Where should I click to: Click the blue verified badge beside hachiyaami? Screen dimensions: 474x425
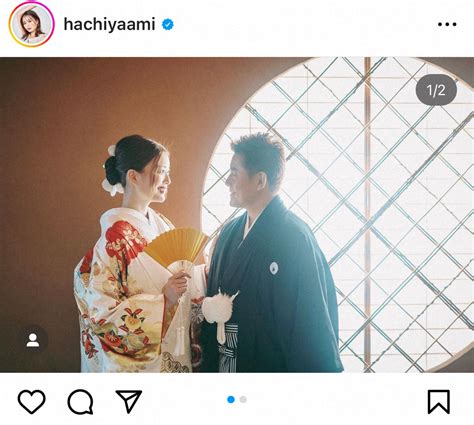[168, 24]
